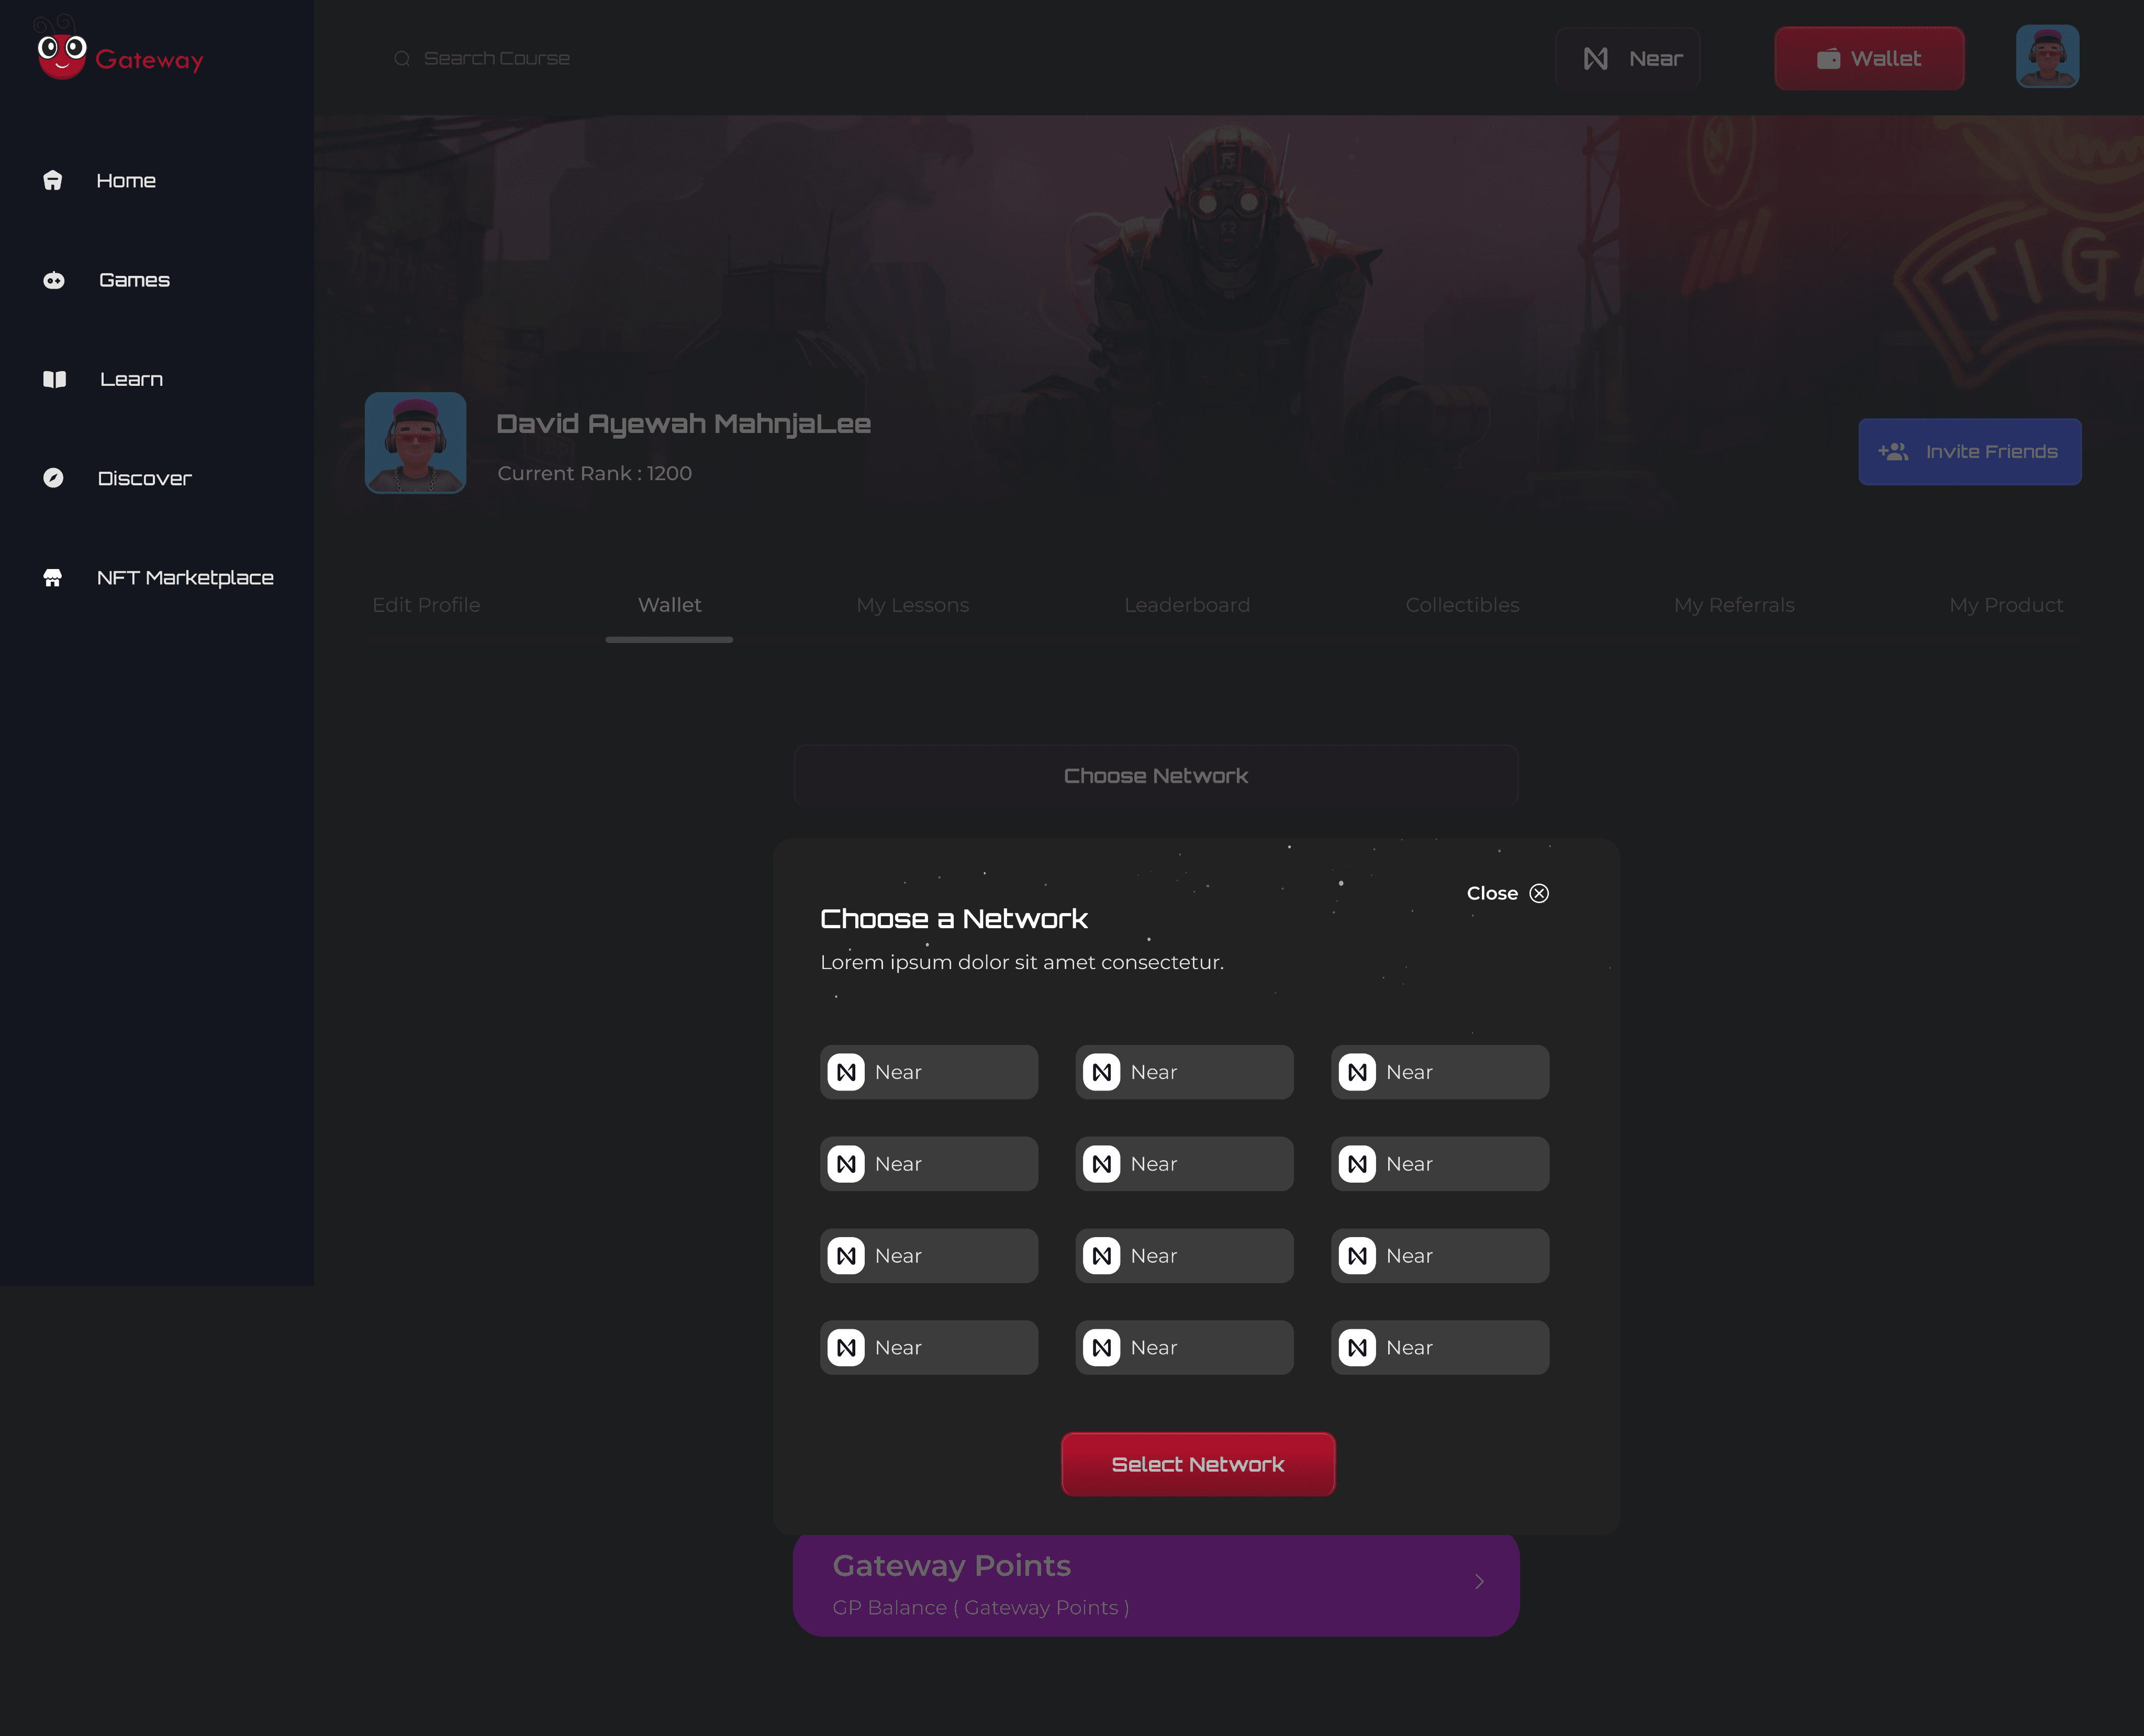Screen dimensions: 2144x1736
Task: Click the NFT Marketplace store icon
Action: click(x=53, y=578)
